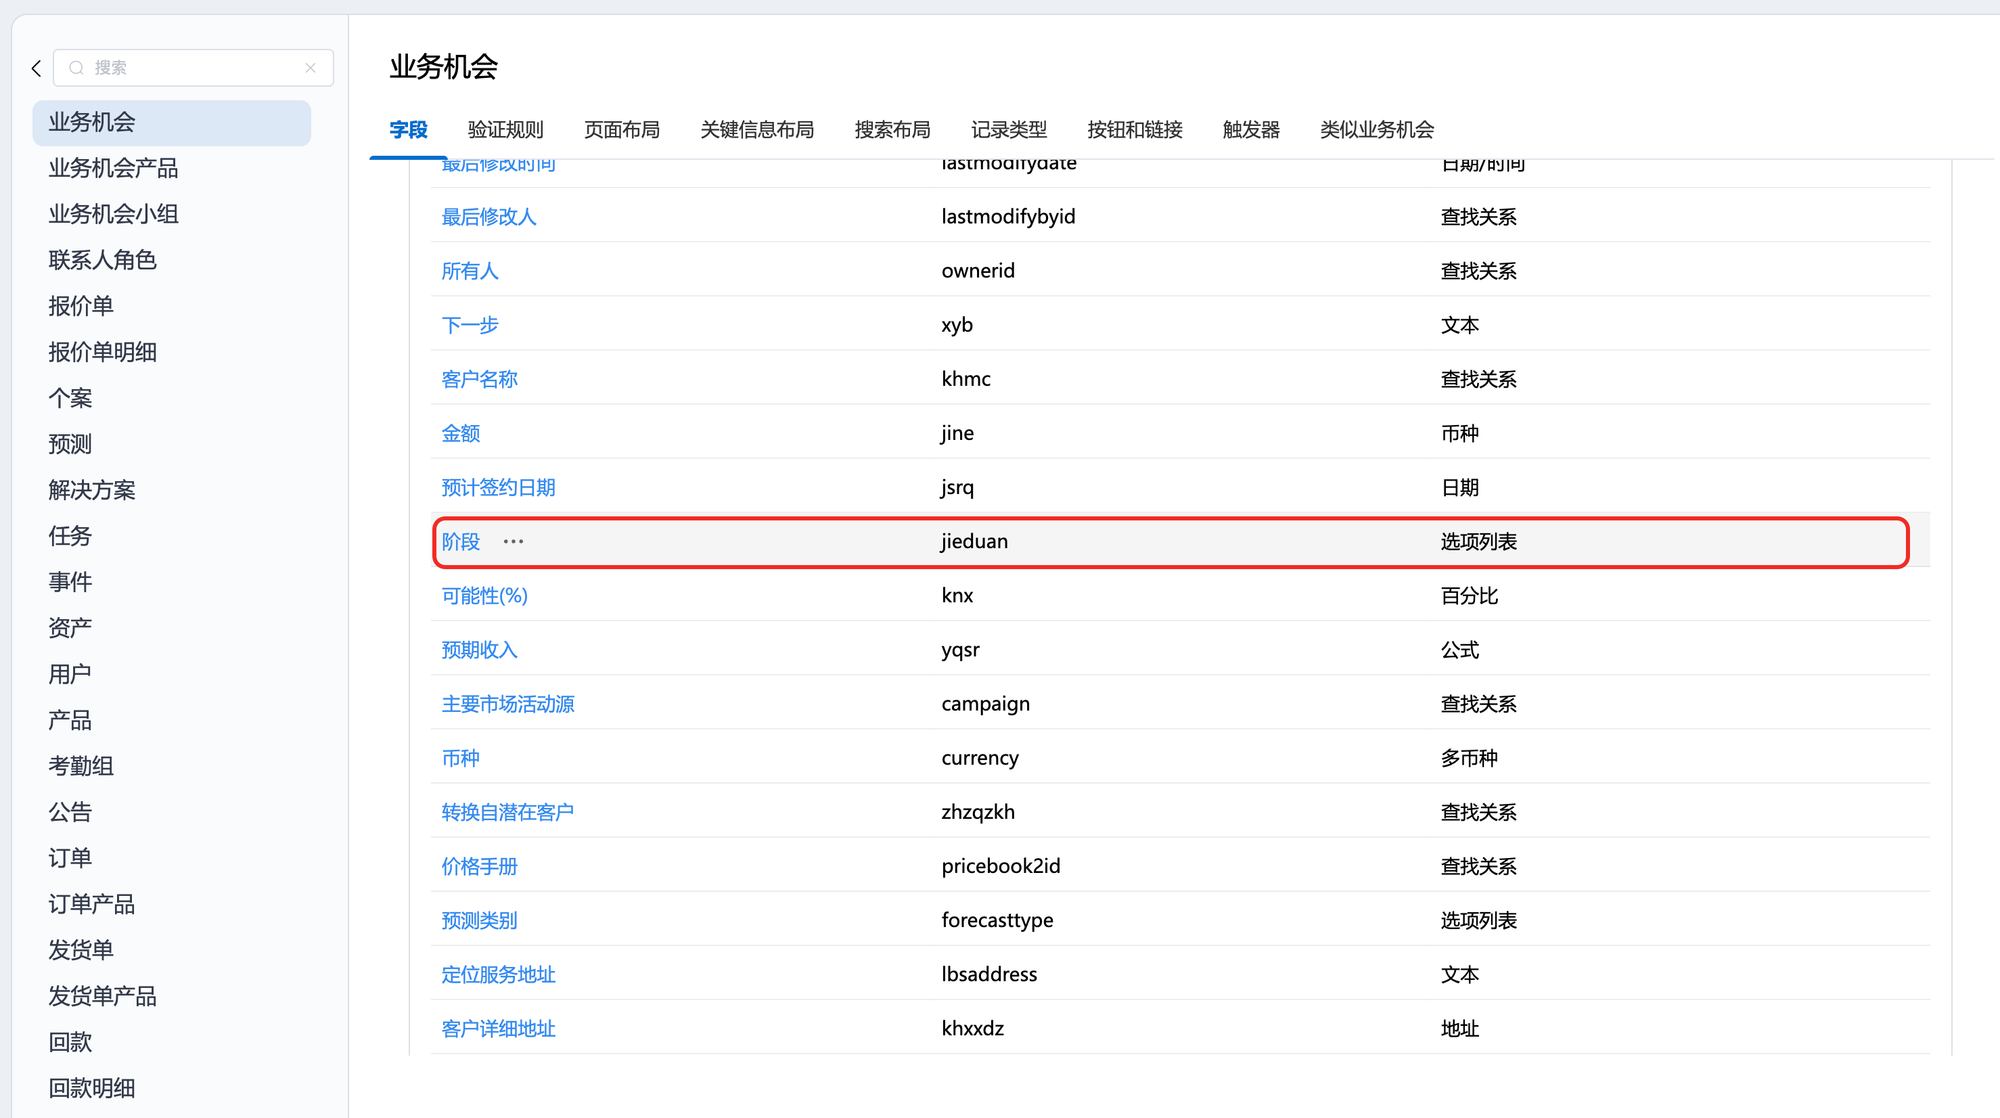
Task: Switch to the 验证规则 tab
Action: [505, 130]
